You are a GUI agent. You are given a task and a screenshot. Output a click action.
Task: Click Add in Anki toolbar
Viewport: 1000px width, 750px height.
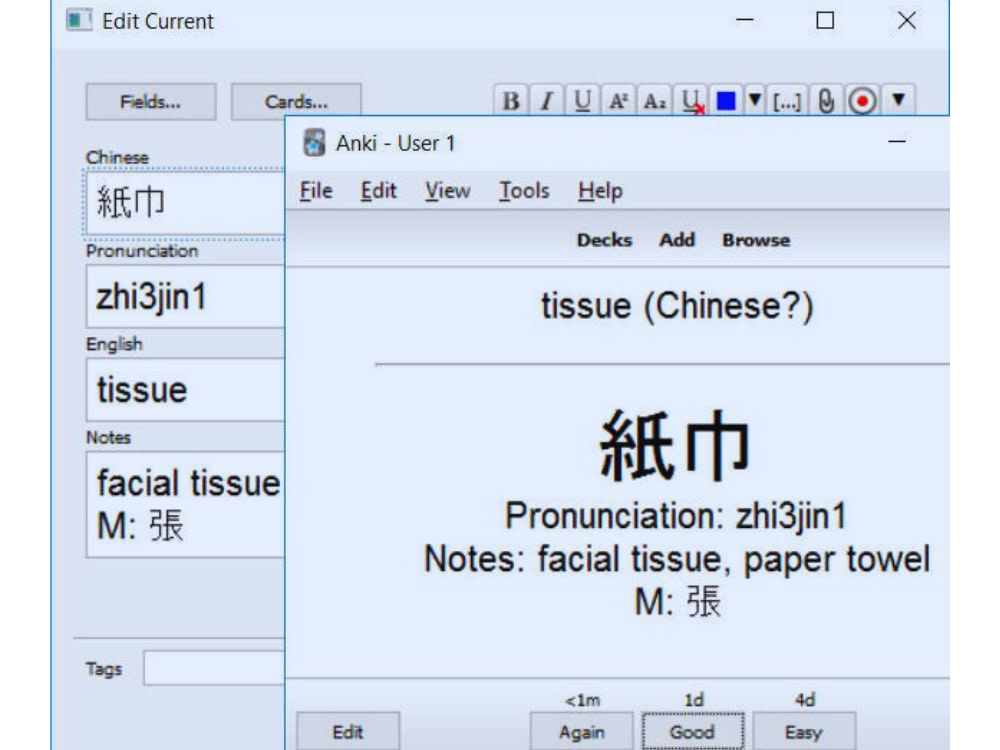677,240
